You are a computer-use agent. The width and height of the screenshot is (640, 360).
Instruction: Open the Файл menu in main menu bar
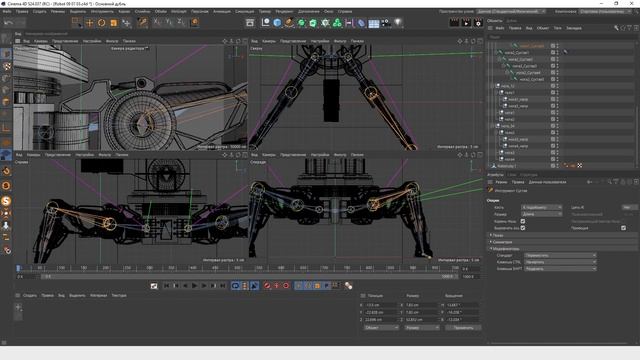point(7,11)
